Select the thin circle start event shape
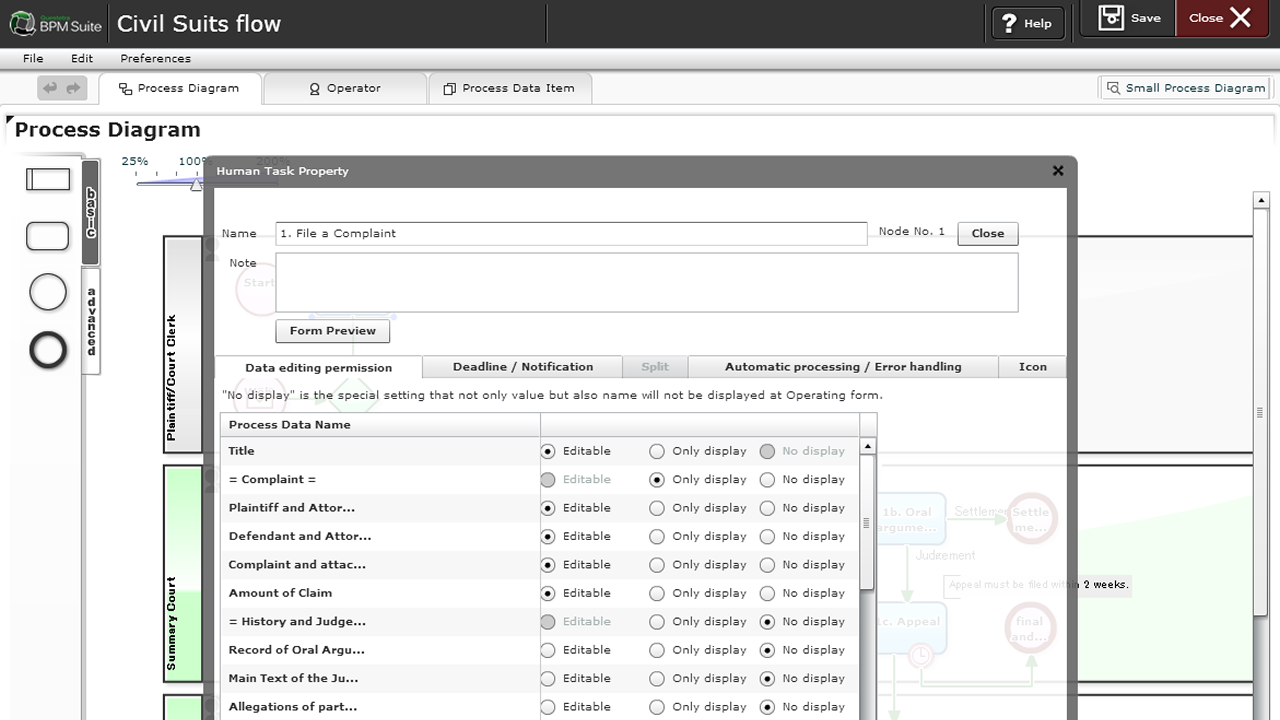This screenshot has height=720, width=1280. 48,293
